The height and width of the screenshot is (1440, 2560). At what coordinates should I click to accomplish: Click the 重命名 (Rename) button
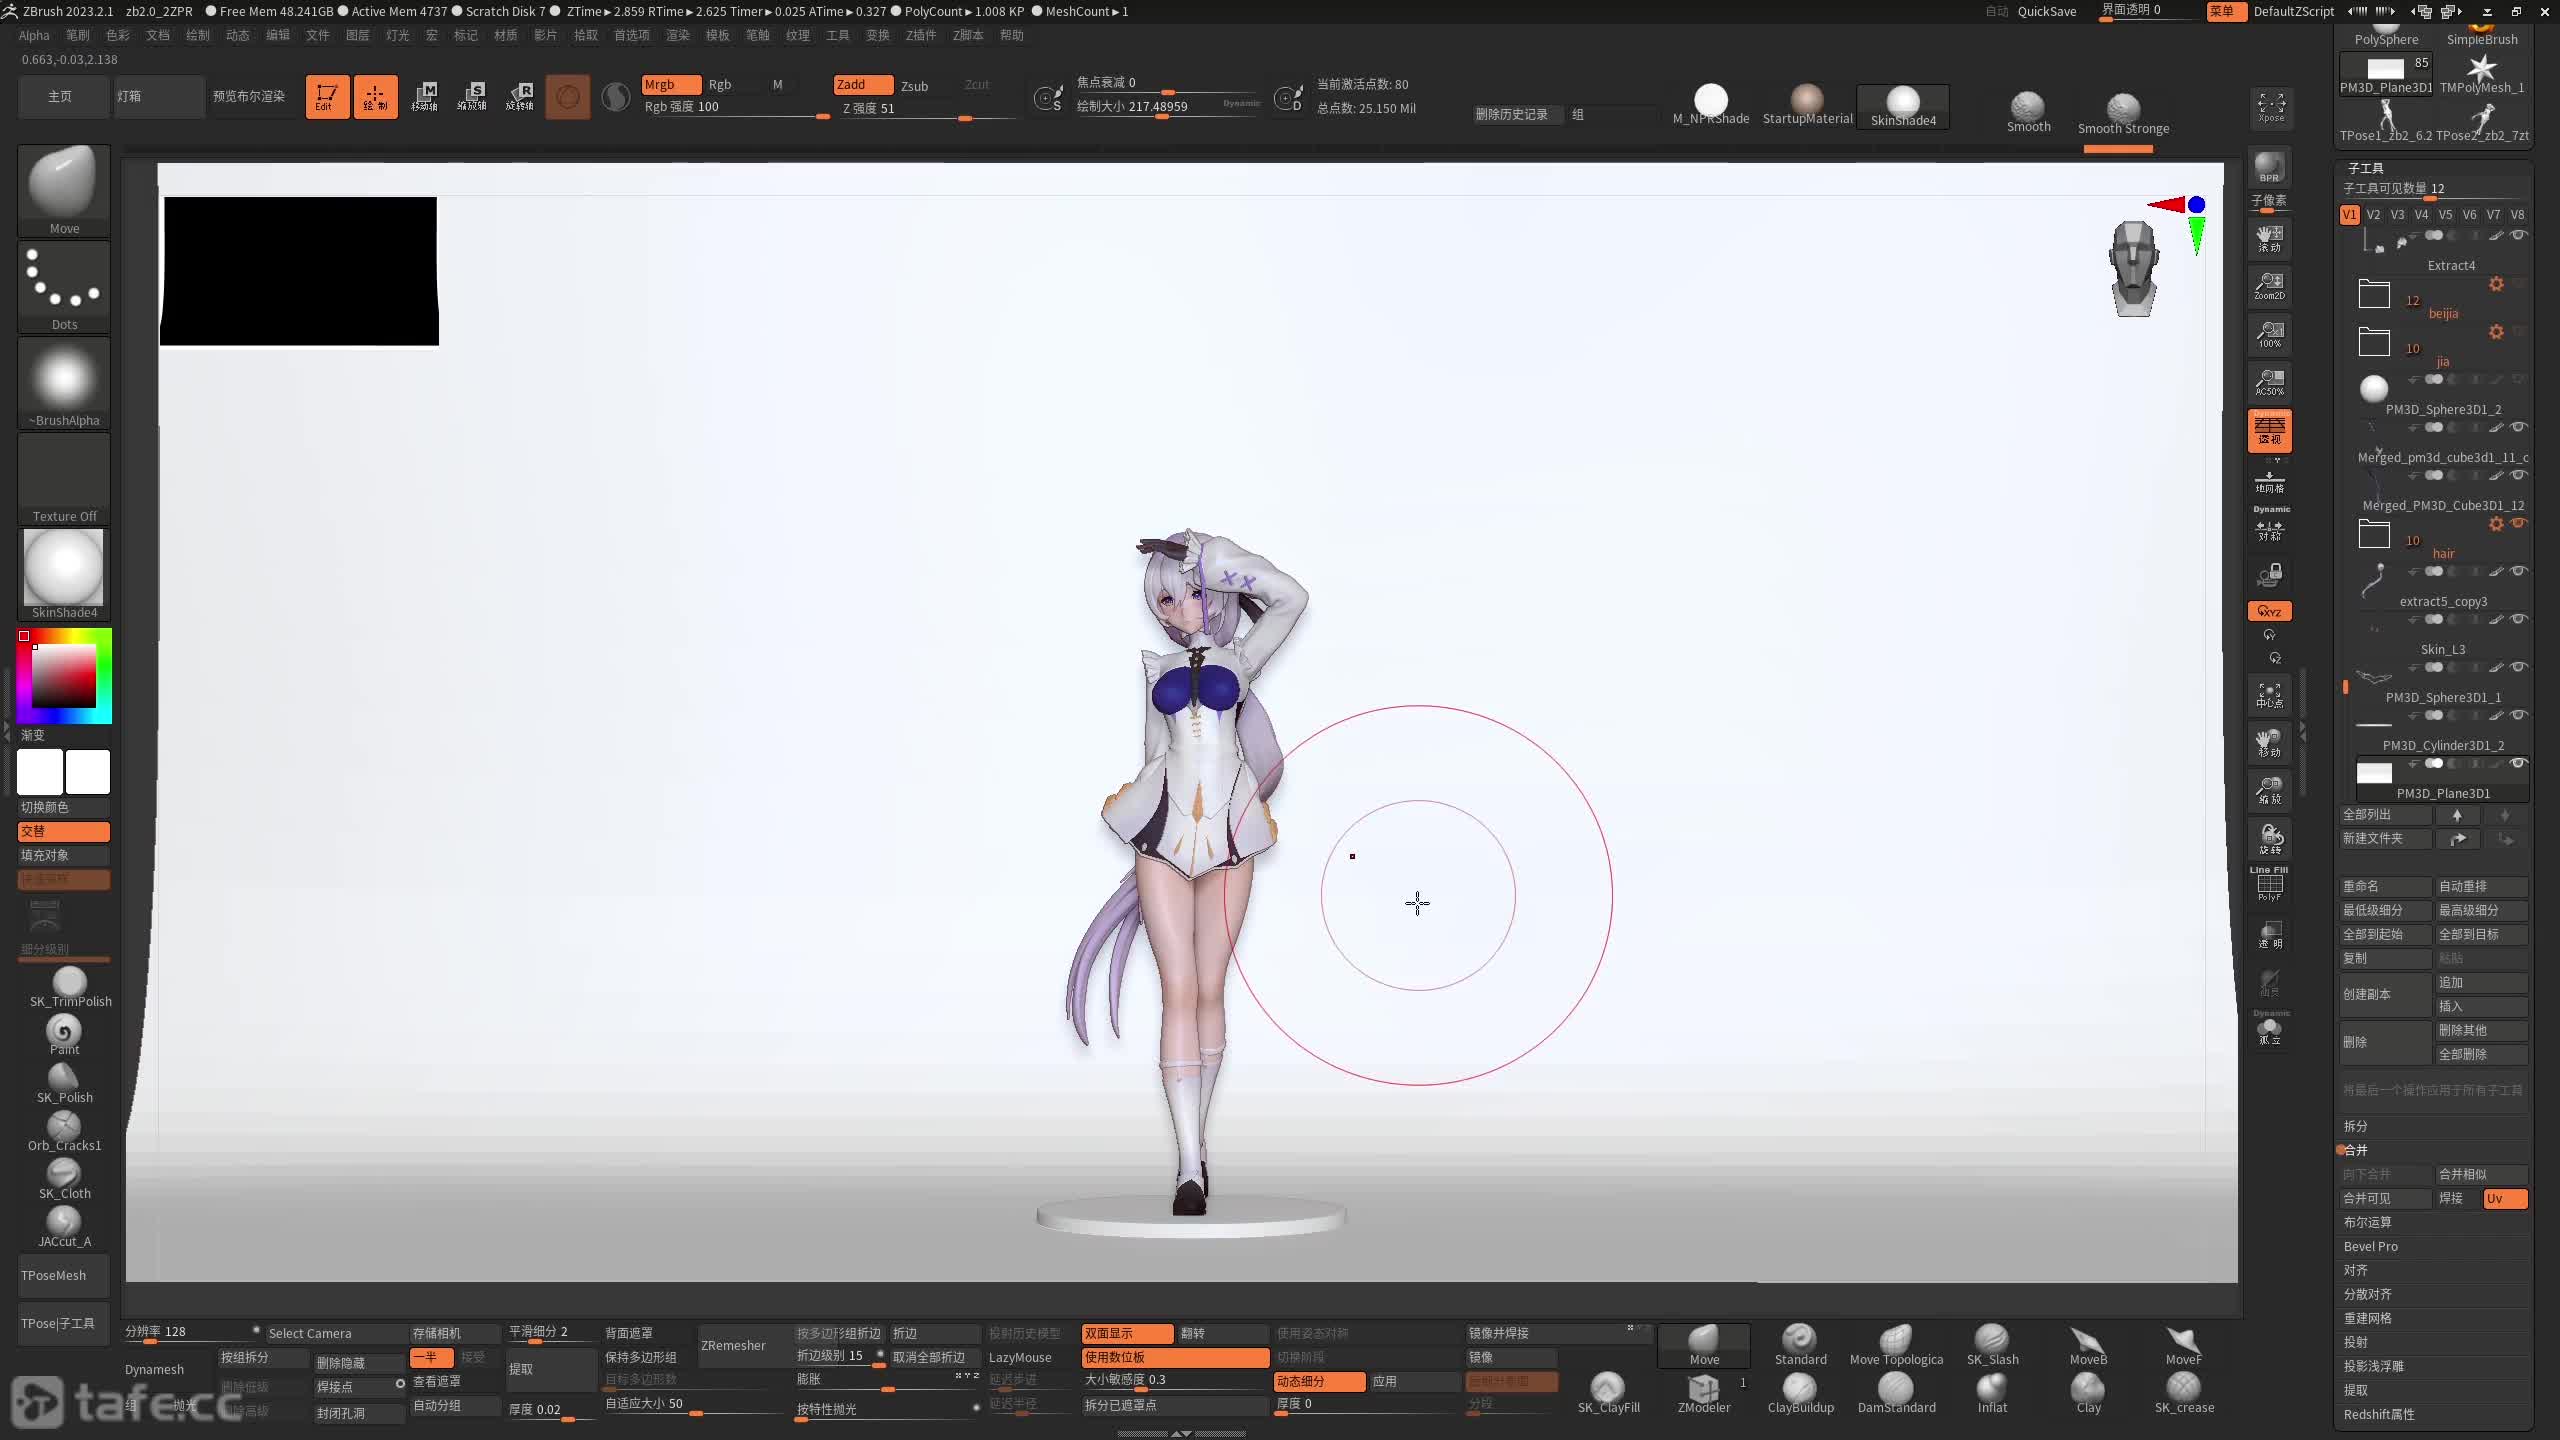2385,887
